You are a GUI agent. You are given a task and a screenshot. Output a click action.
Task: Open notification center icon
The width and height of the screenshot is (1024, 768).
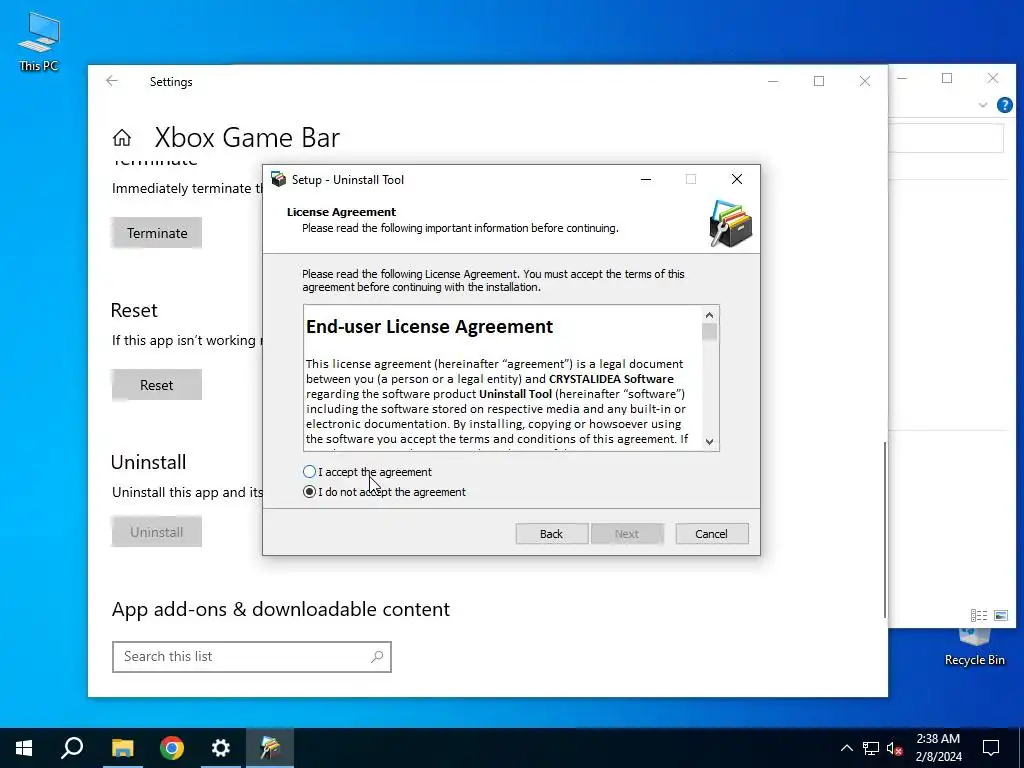(x=991, y=748)
